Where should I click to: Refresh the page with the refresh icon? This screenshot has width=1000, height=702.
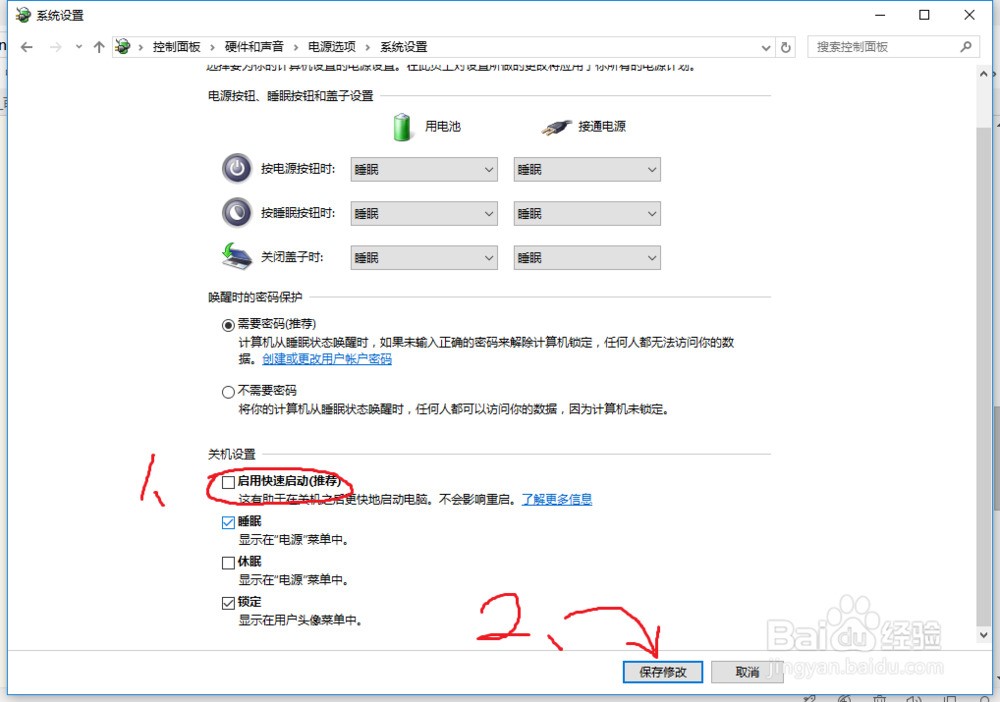786,47
